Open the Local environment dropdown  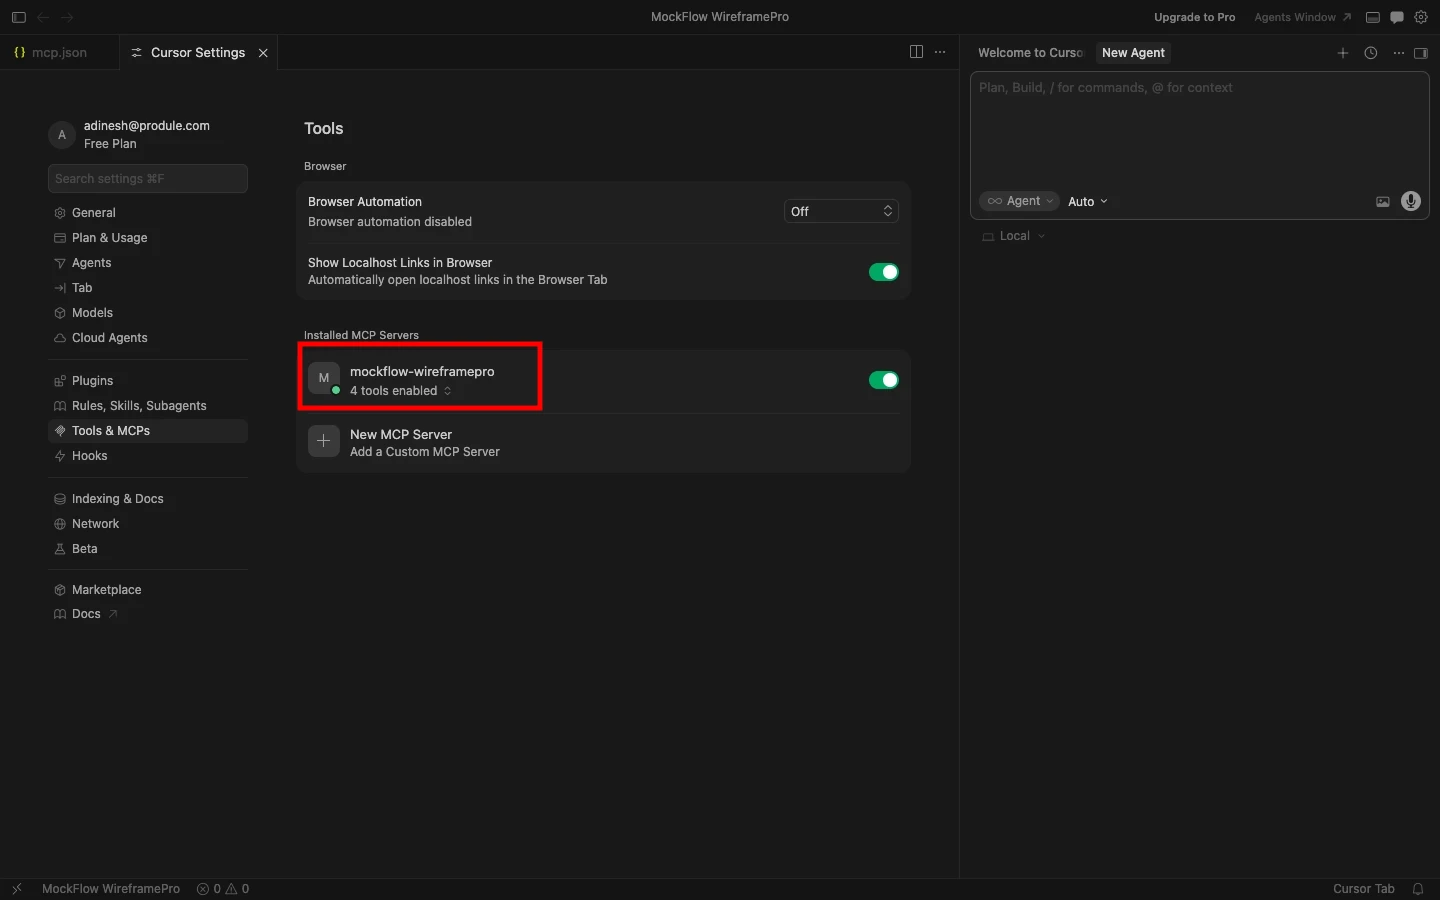pyautogui.click(x=1014, y=236)
